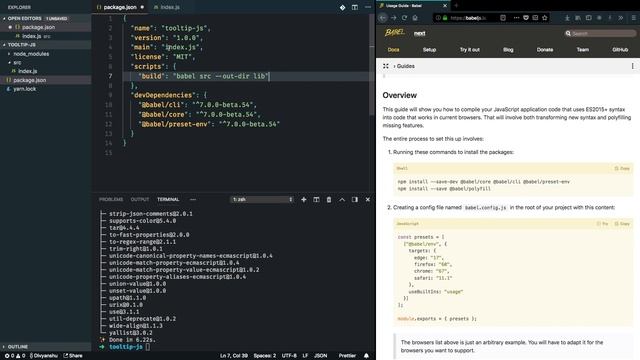640x360 pixels.
Task: Open a new browser tab
Action: [x=456, y=6]
